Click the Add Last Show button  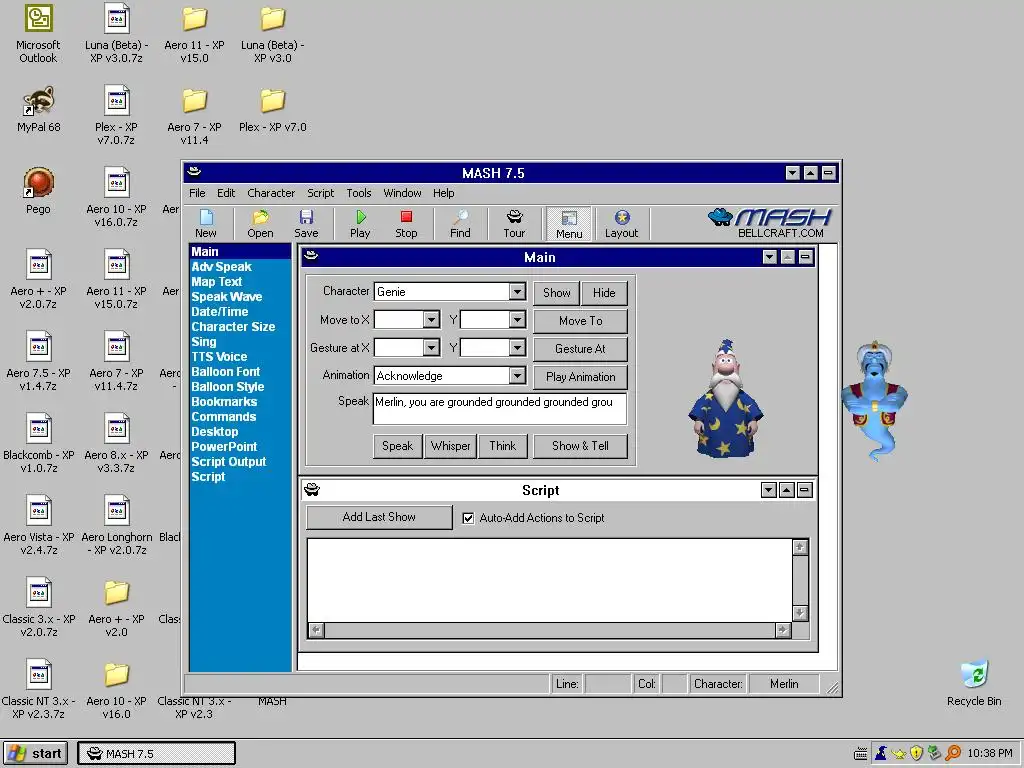(x=379, y=517)
